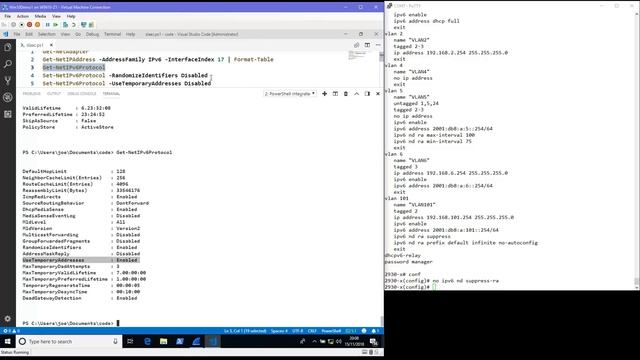Click the open changes icon above the editor
This screenshot has width=640, height=360.
click(x=357, y=45)
